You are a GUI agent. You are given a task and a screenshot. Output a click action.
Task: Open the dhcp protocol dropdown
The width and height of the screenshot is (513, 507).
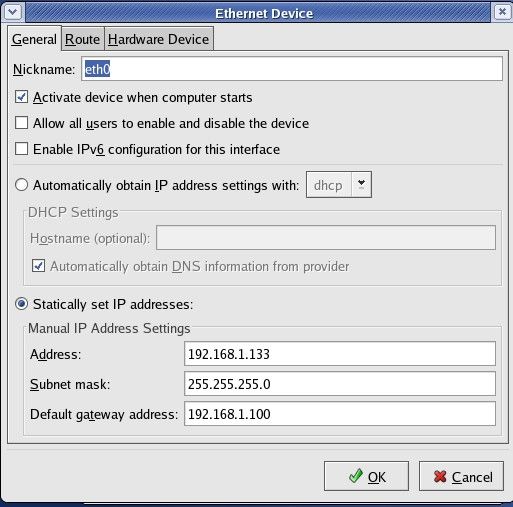coord(339,185)
